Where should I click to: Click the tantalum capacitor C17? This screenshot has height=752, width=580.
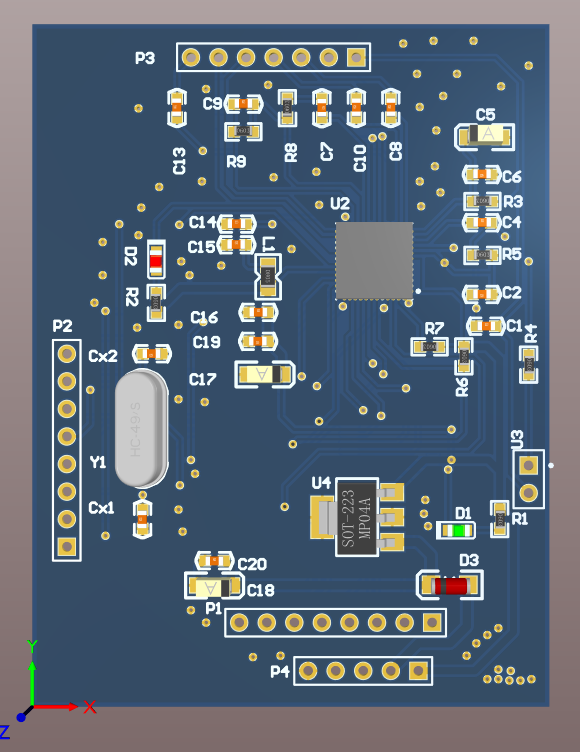click(264, 374)
